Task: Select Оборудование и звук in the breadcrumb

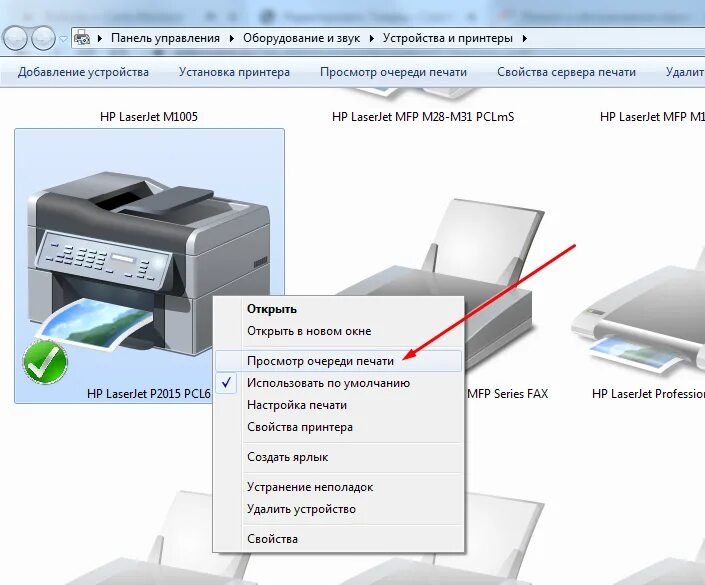Action: coord(301,38)
